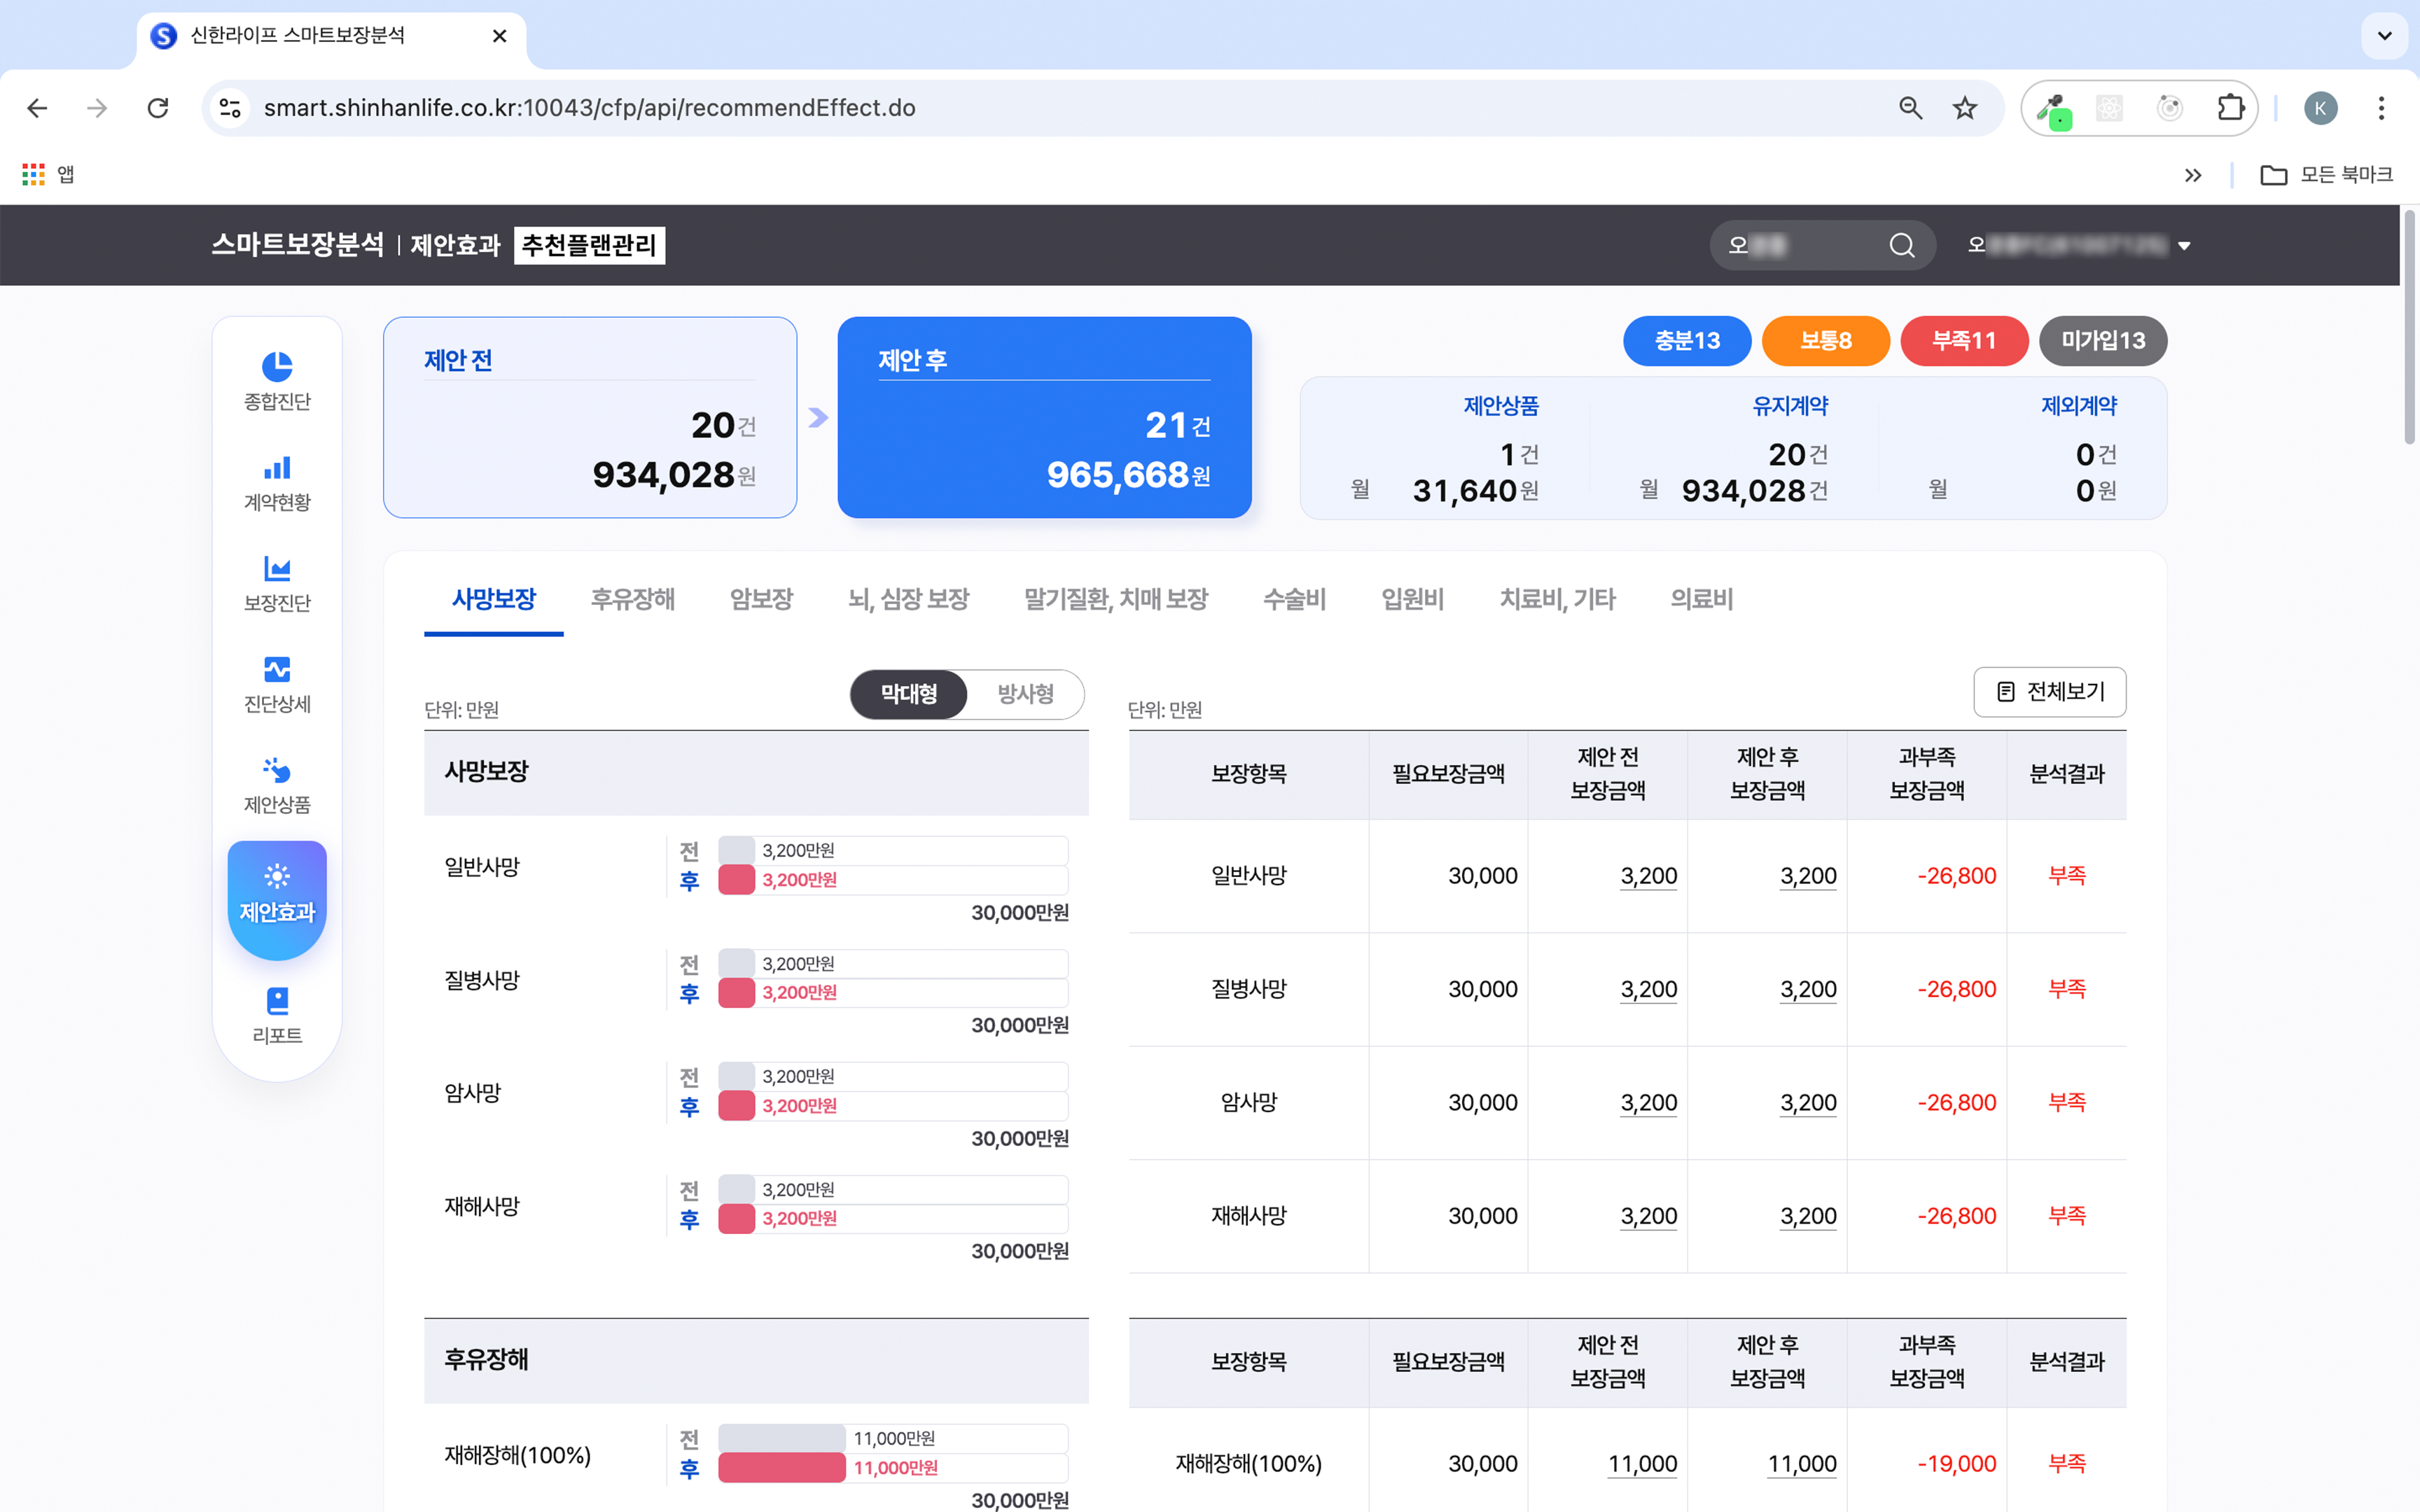This screenshot has width=2420, height=1512.
Task: Select the 막대형 chart toggle
Action: coord(908,694)
